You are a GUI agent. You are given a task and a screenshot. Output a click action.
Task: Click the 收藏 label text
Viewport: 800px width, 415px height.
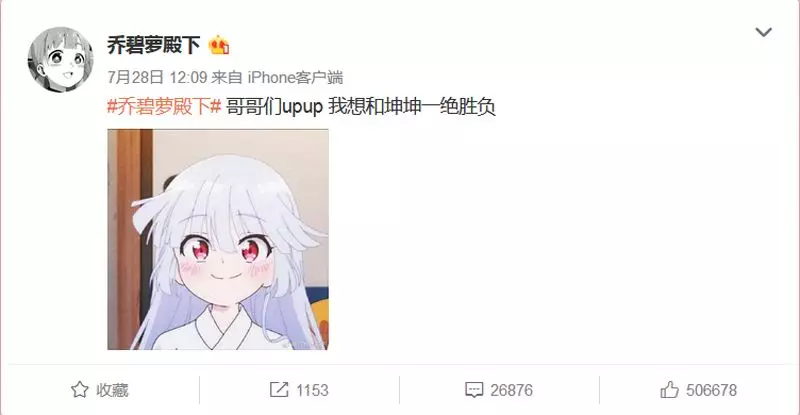[x=112, y=390]
